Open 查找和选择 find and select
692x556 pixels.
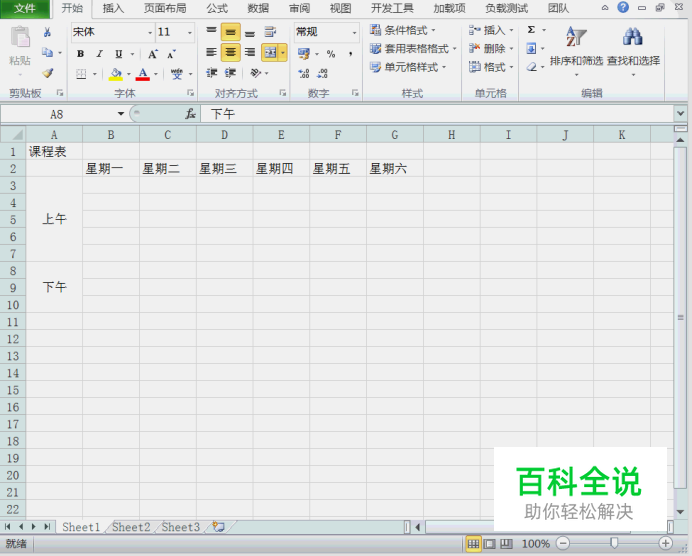pyautogui.click(x=633, y=51)
